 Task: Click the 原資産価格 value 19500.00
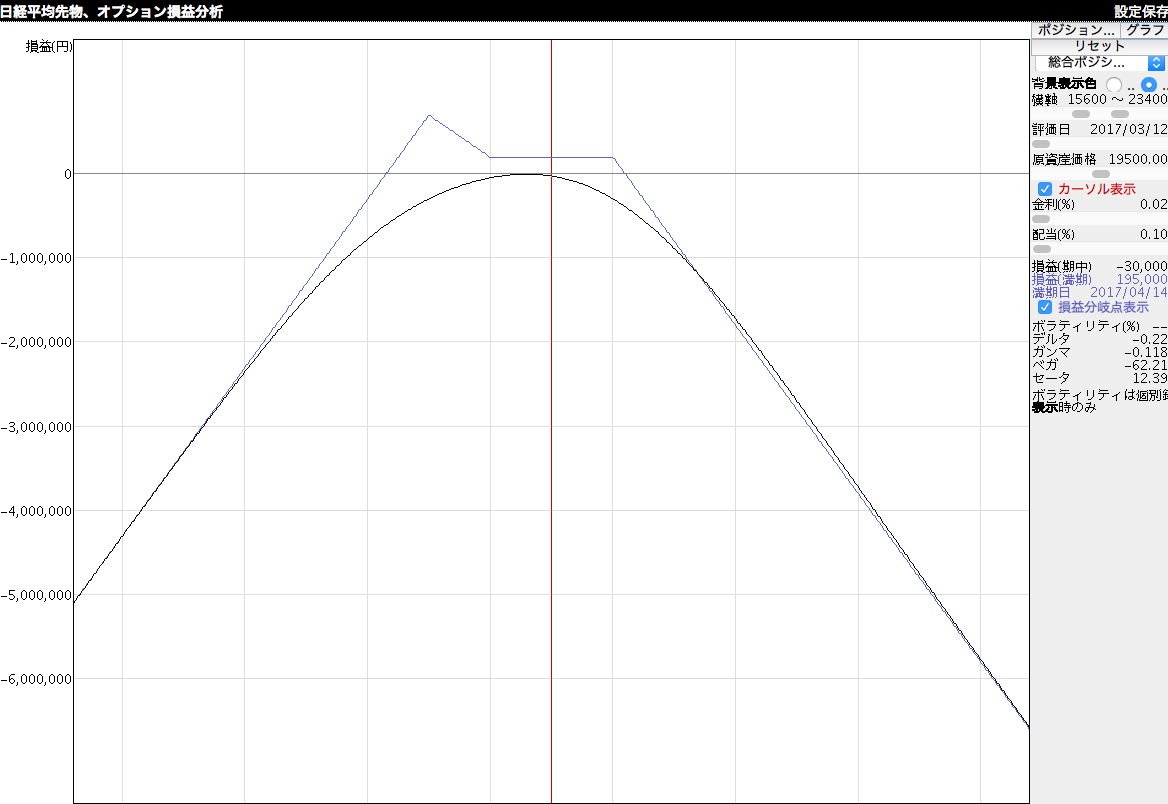(1138, 159)
